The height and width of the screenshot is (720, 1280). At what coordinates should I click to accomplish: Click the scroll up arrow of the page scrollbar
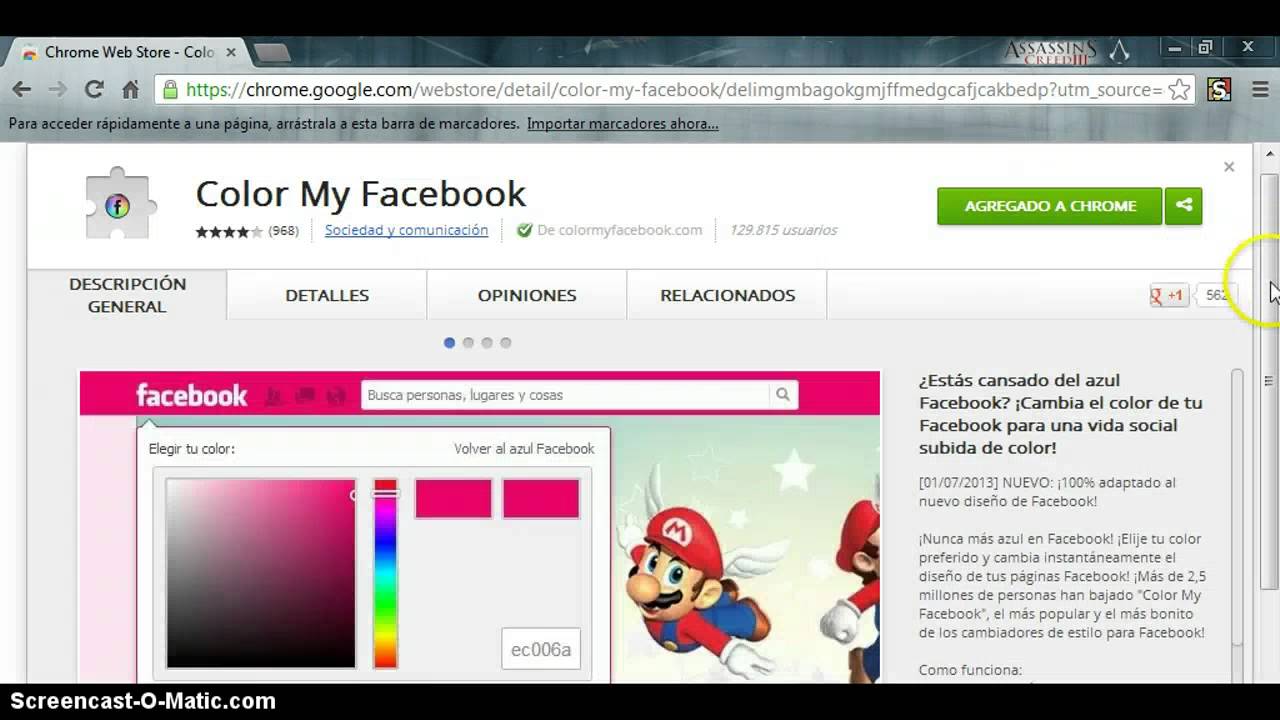pyautogui.click(x=1270, y=154)
